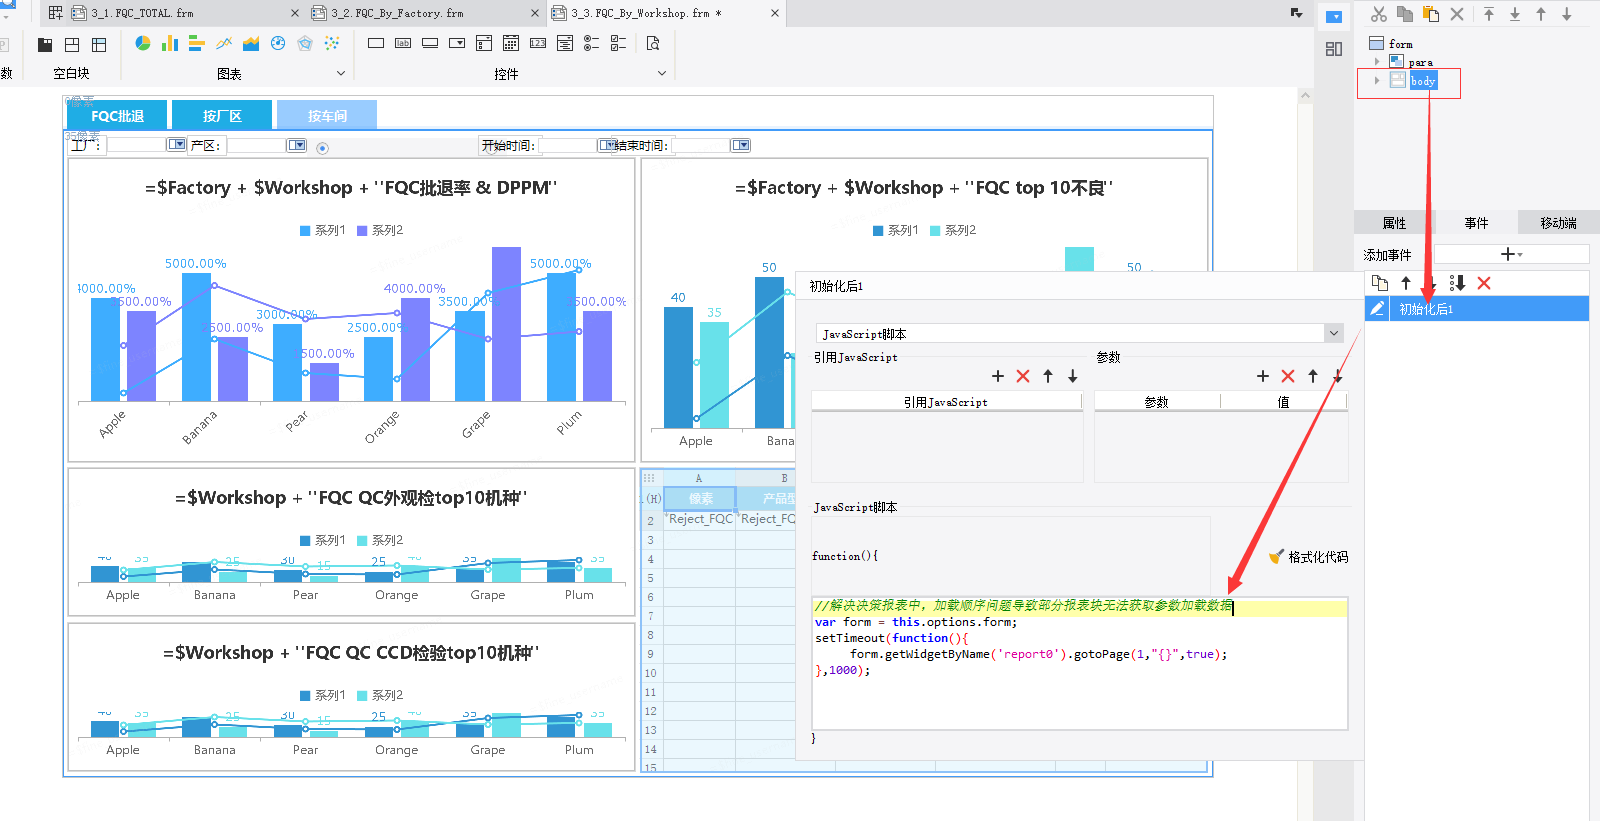Close the 3_3.FQC_By_Workshop.frm tab
The image size is (1600, 821).
(775, 13)
